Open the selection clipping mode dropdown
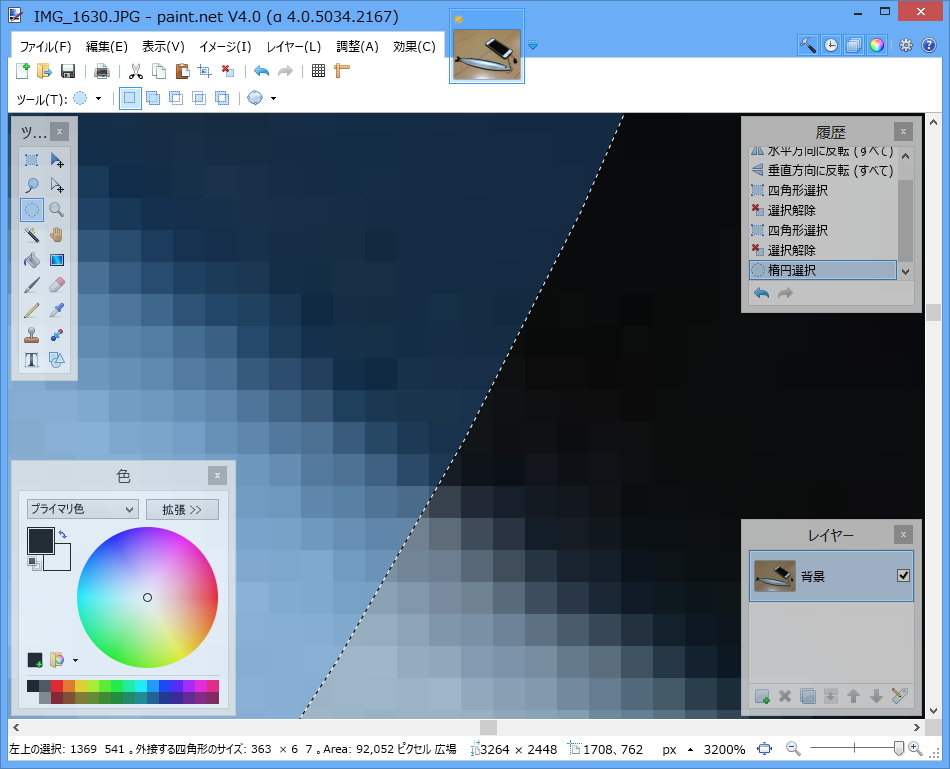Image resolution: width=950 pixels, height=769 pixels. pos(273,99)
